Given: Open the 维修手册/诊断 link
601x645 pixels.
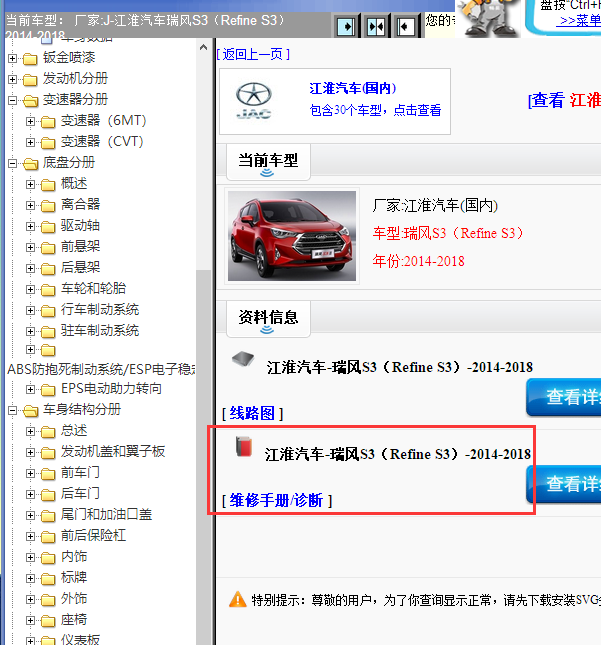Looking at the screenshot, I should [x=276, y=500].
